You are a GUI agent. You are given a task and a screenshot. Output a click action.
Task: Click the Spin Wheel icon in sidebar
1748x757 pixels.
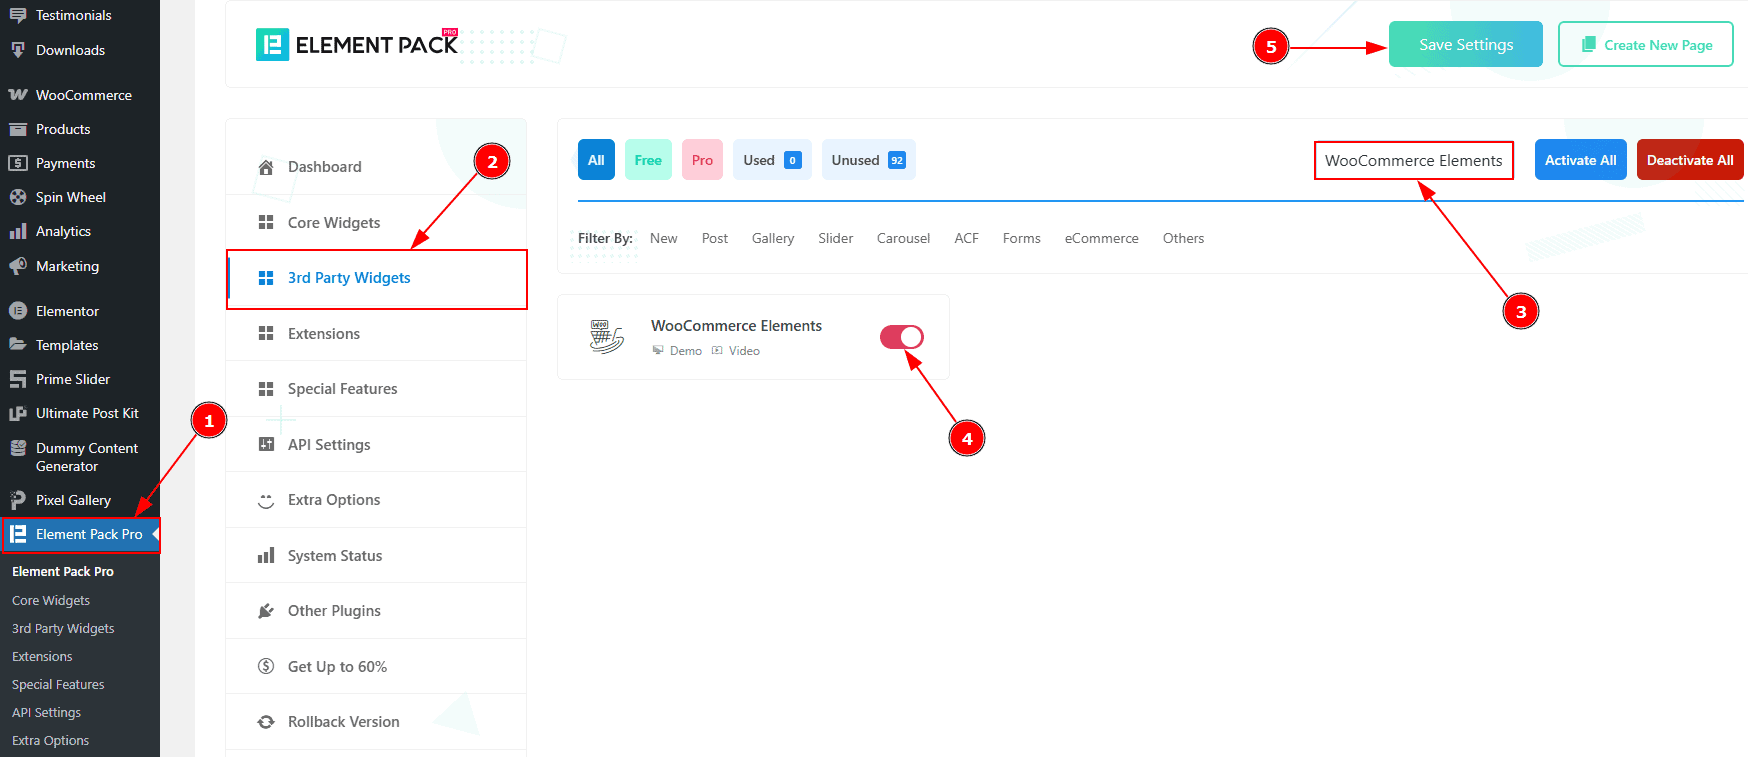(18, 197)
